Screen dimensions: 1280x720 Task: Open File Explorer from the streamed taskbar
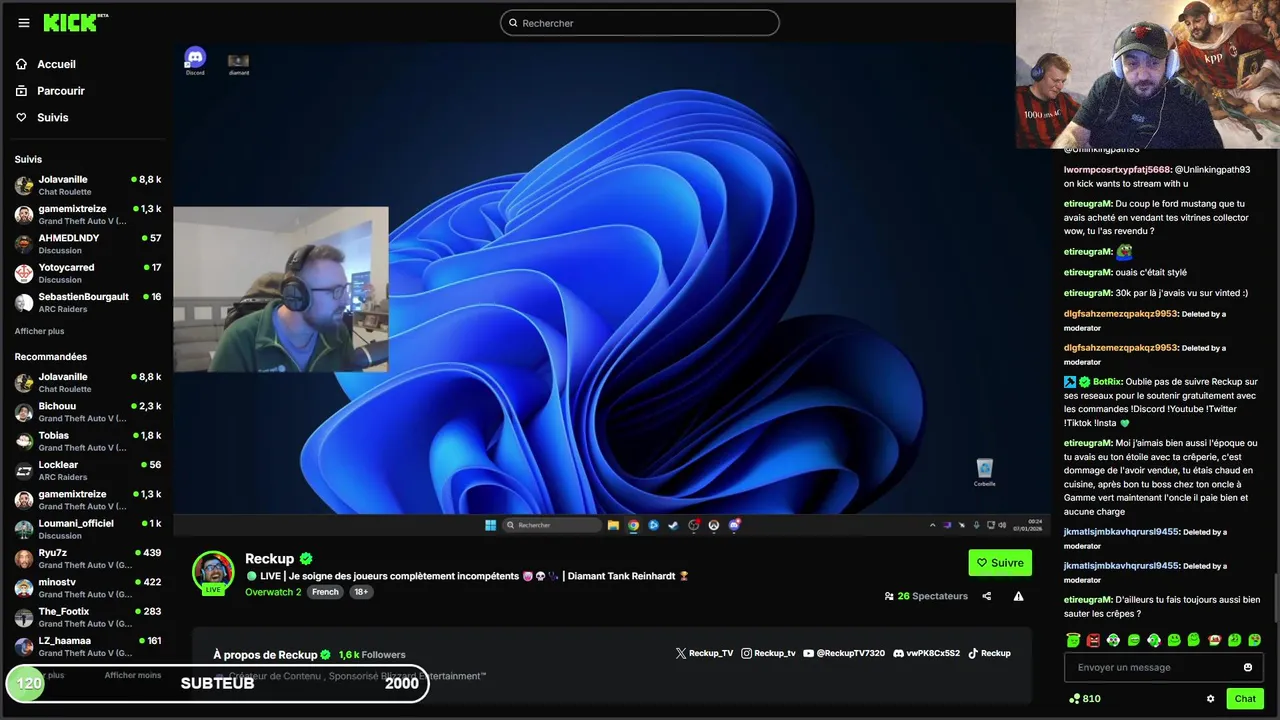tap(613, 525)
